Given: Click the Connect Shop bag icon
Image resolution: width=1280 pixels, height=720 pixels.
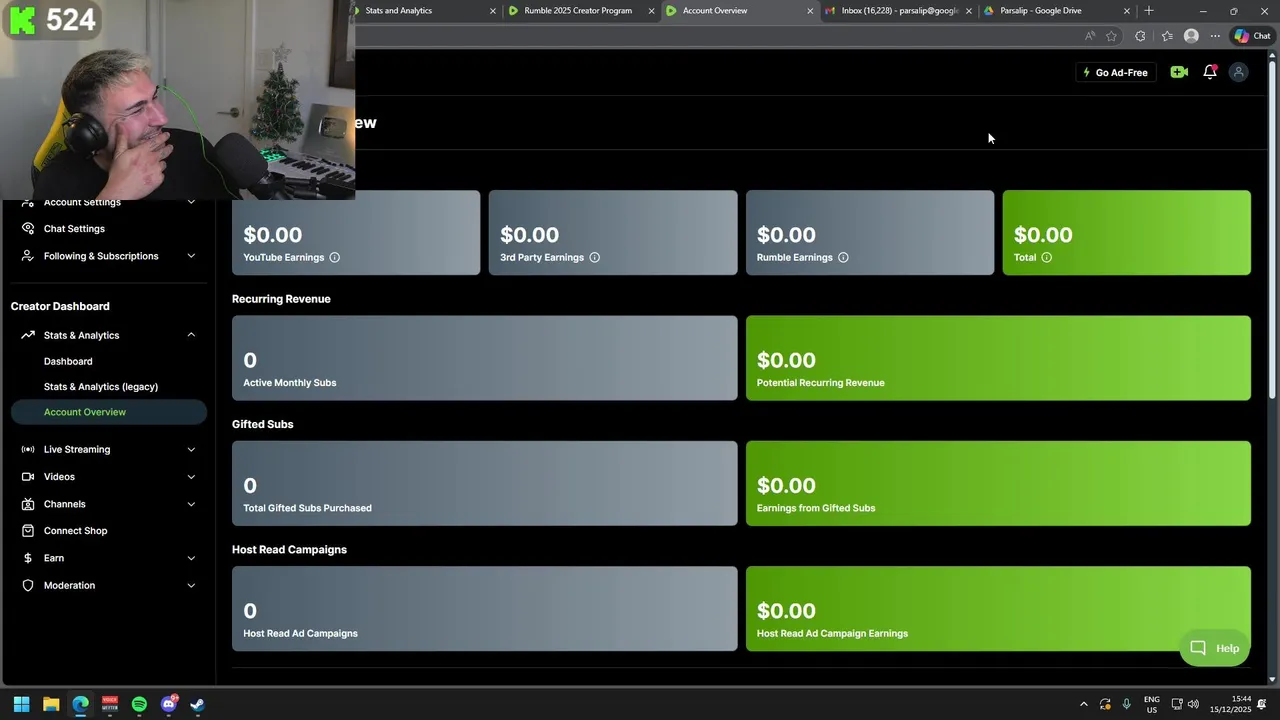Looking at the screenshot, I should [28, 531].
